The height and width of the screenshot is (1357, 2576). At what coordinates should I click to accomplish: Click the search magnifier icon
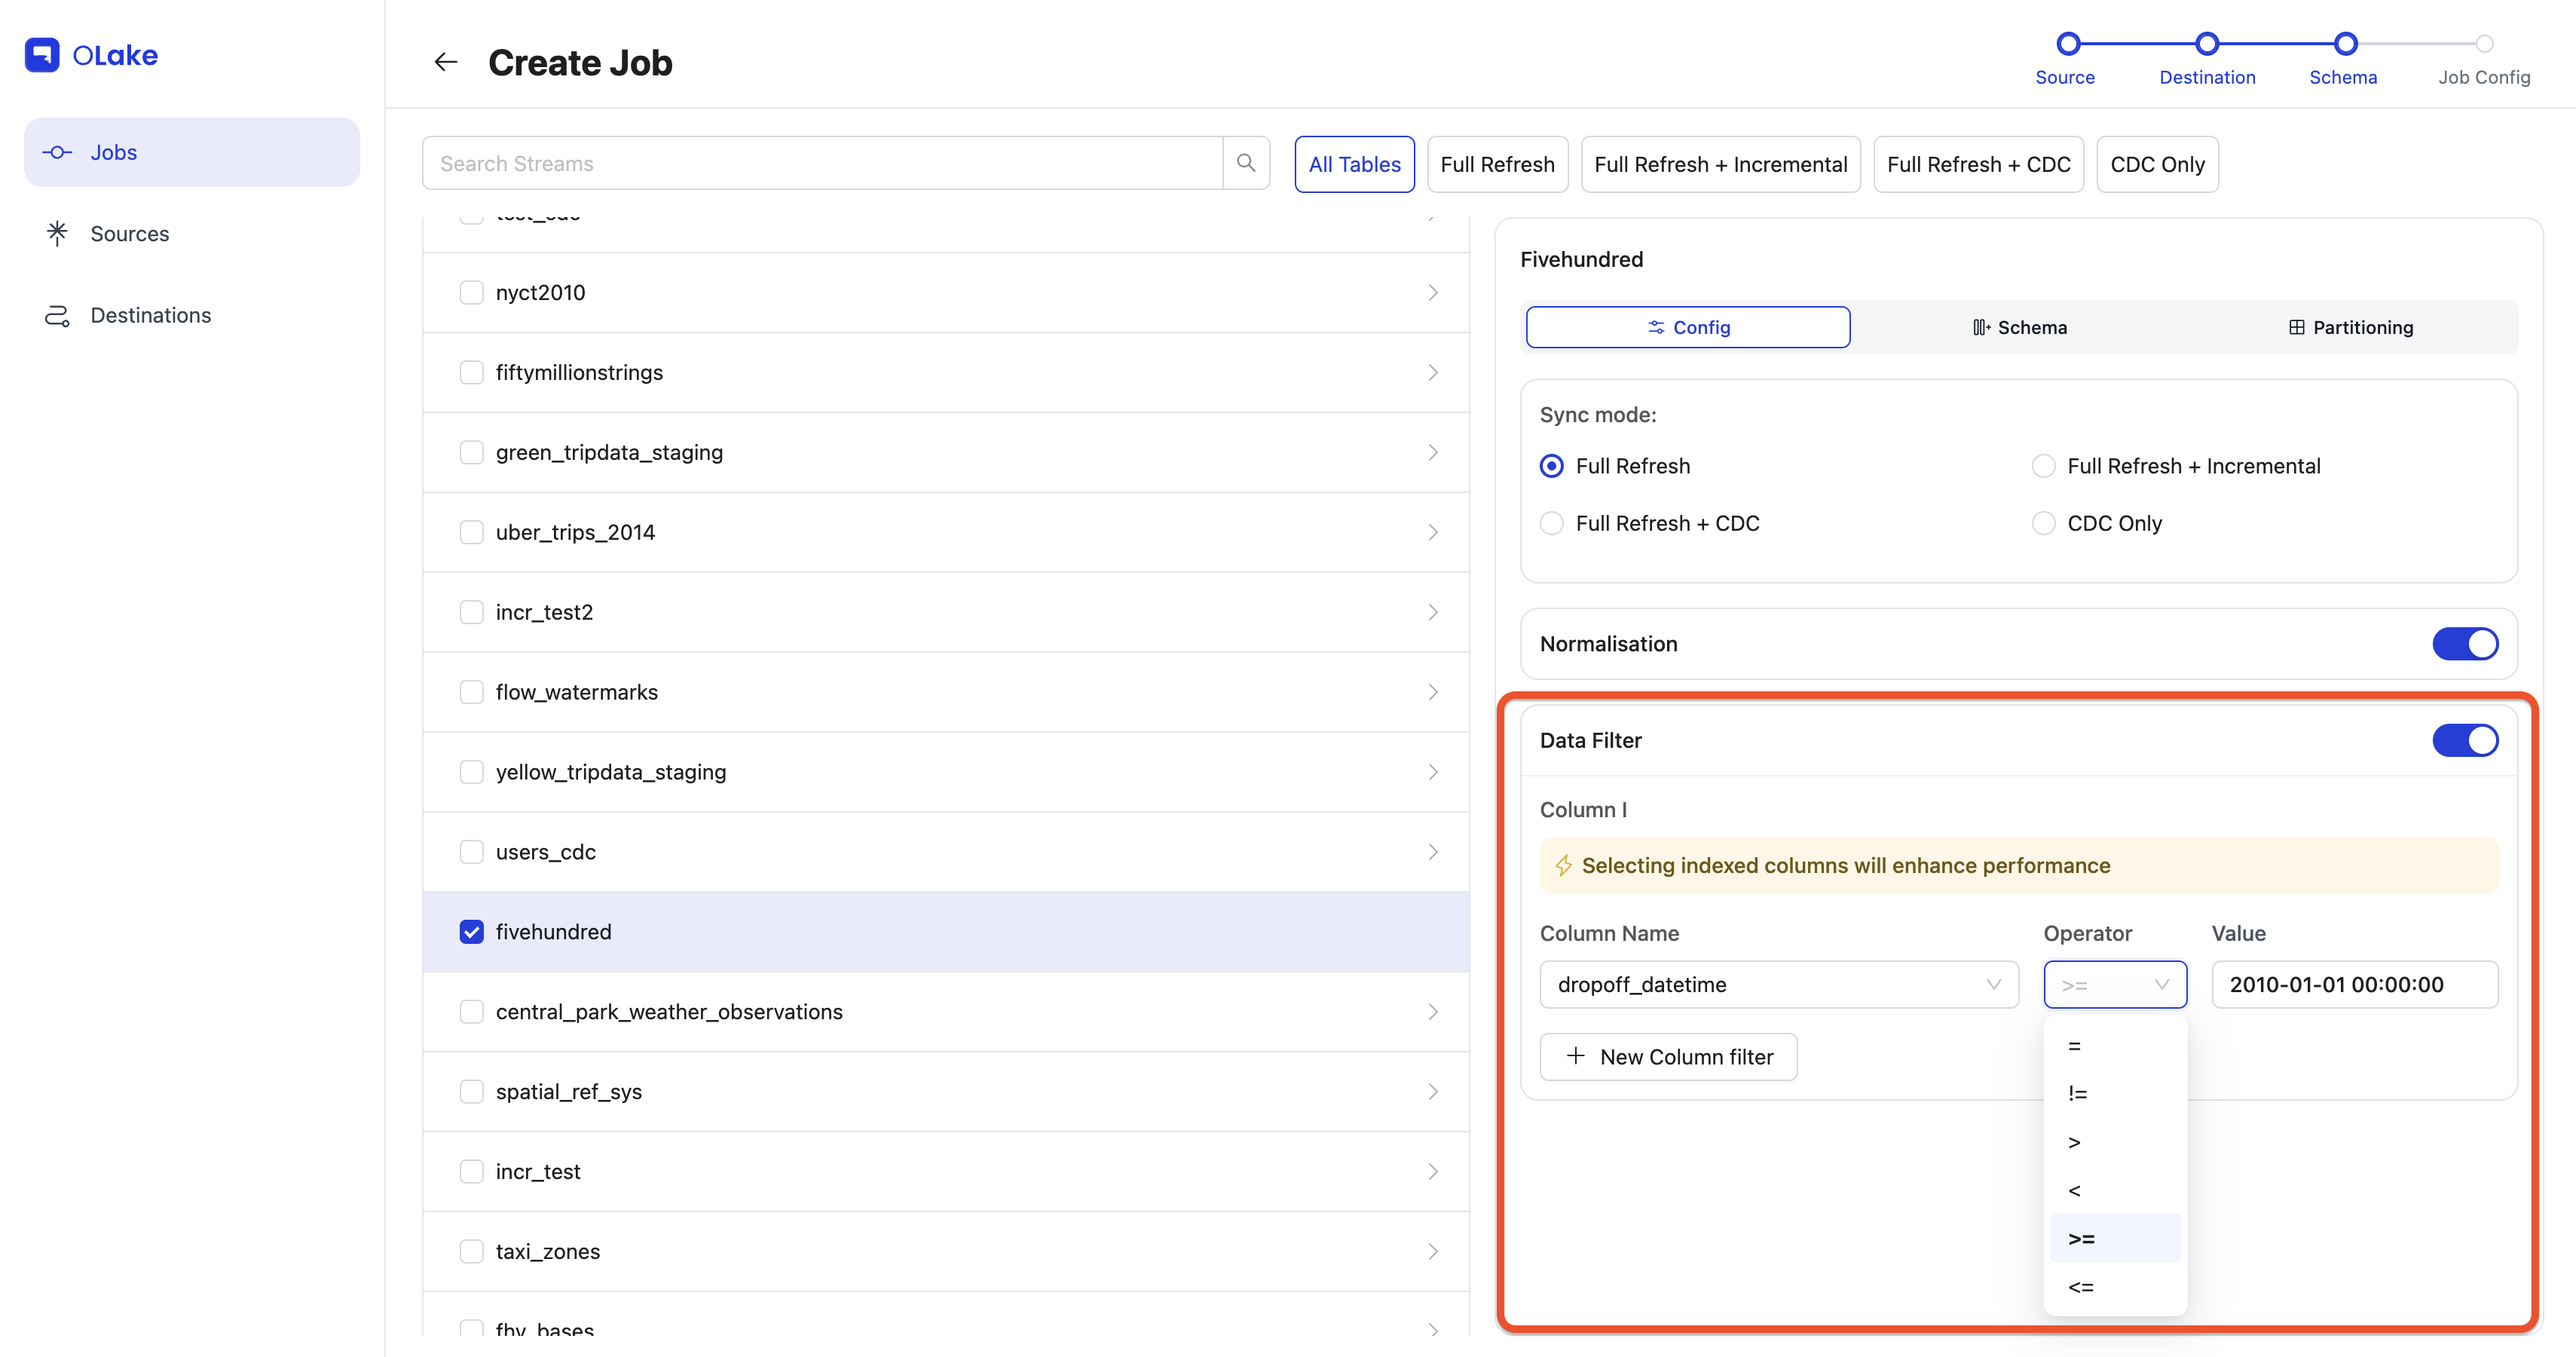[x=1246, y=163]
